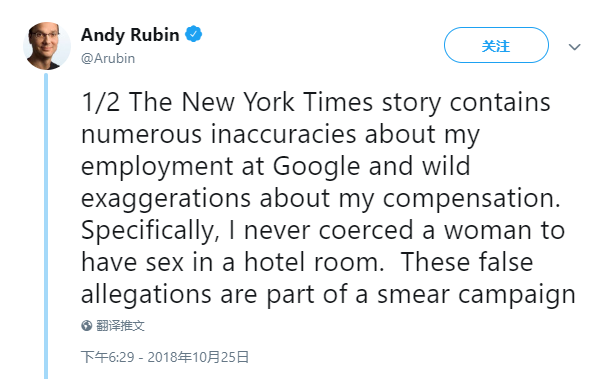Viewport: 616px width, 379px height.
Task: Click 'numerous inaccuracies' in the tweet text
Action: (218, 134)
